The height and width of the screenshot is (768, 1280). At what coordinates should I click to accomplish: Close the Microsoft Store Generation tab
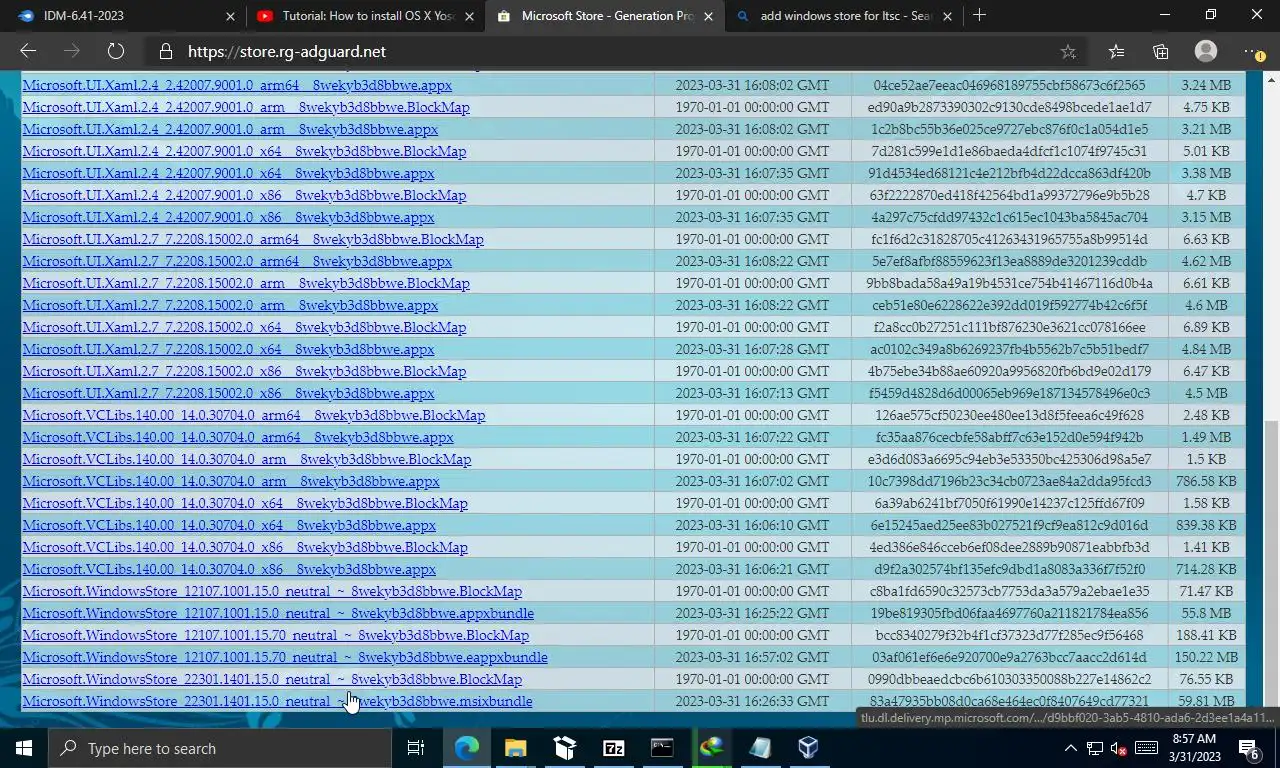click(x=709, y=16)
